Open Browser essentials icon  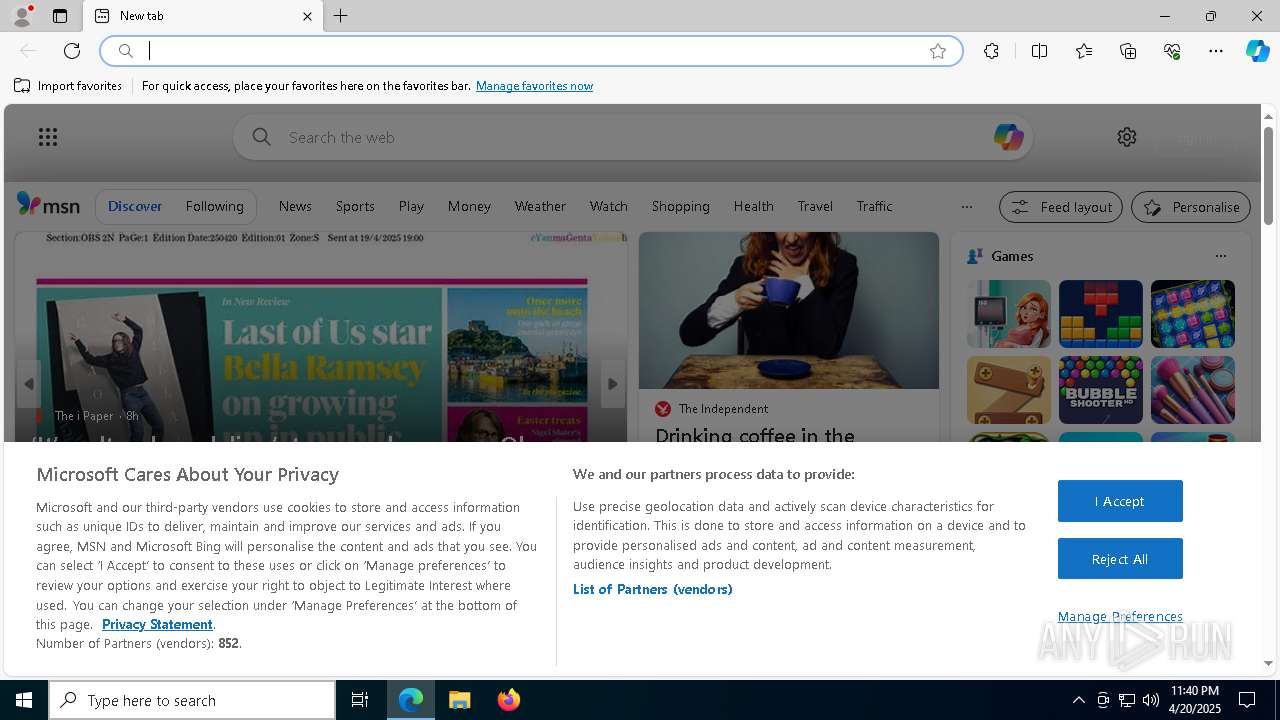click(x=1172, y=51)
